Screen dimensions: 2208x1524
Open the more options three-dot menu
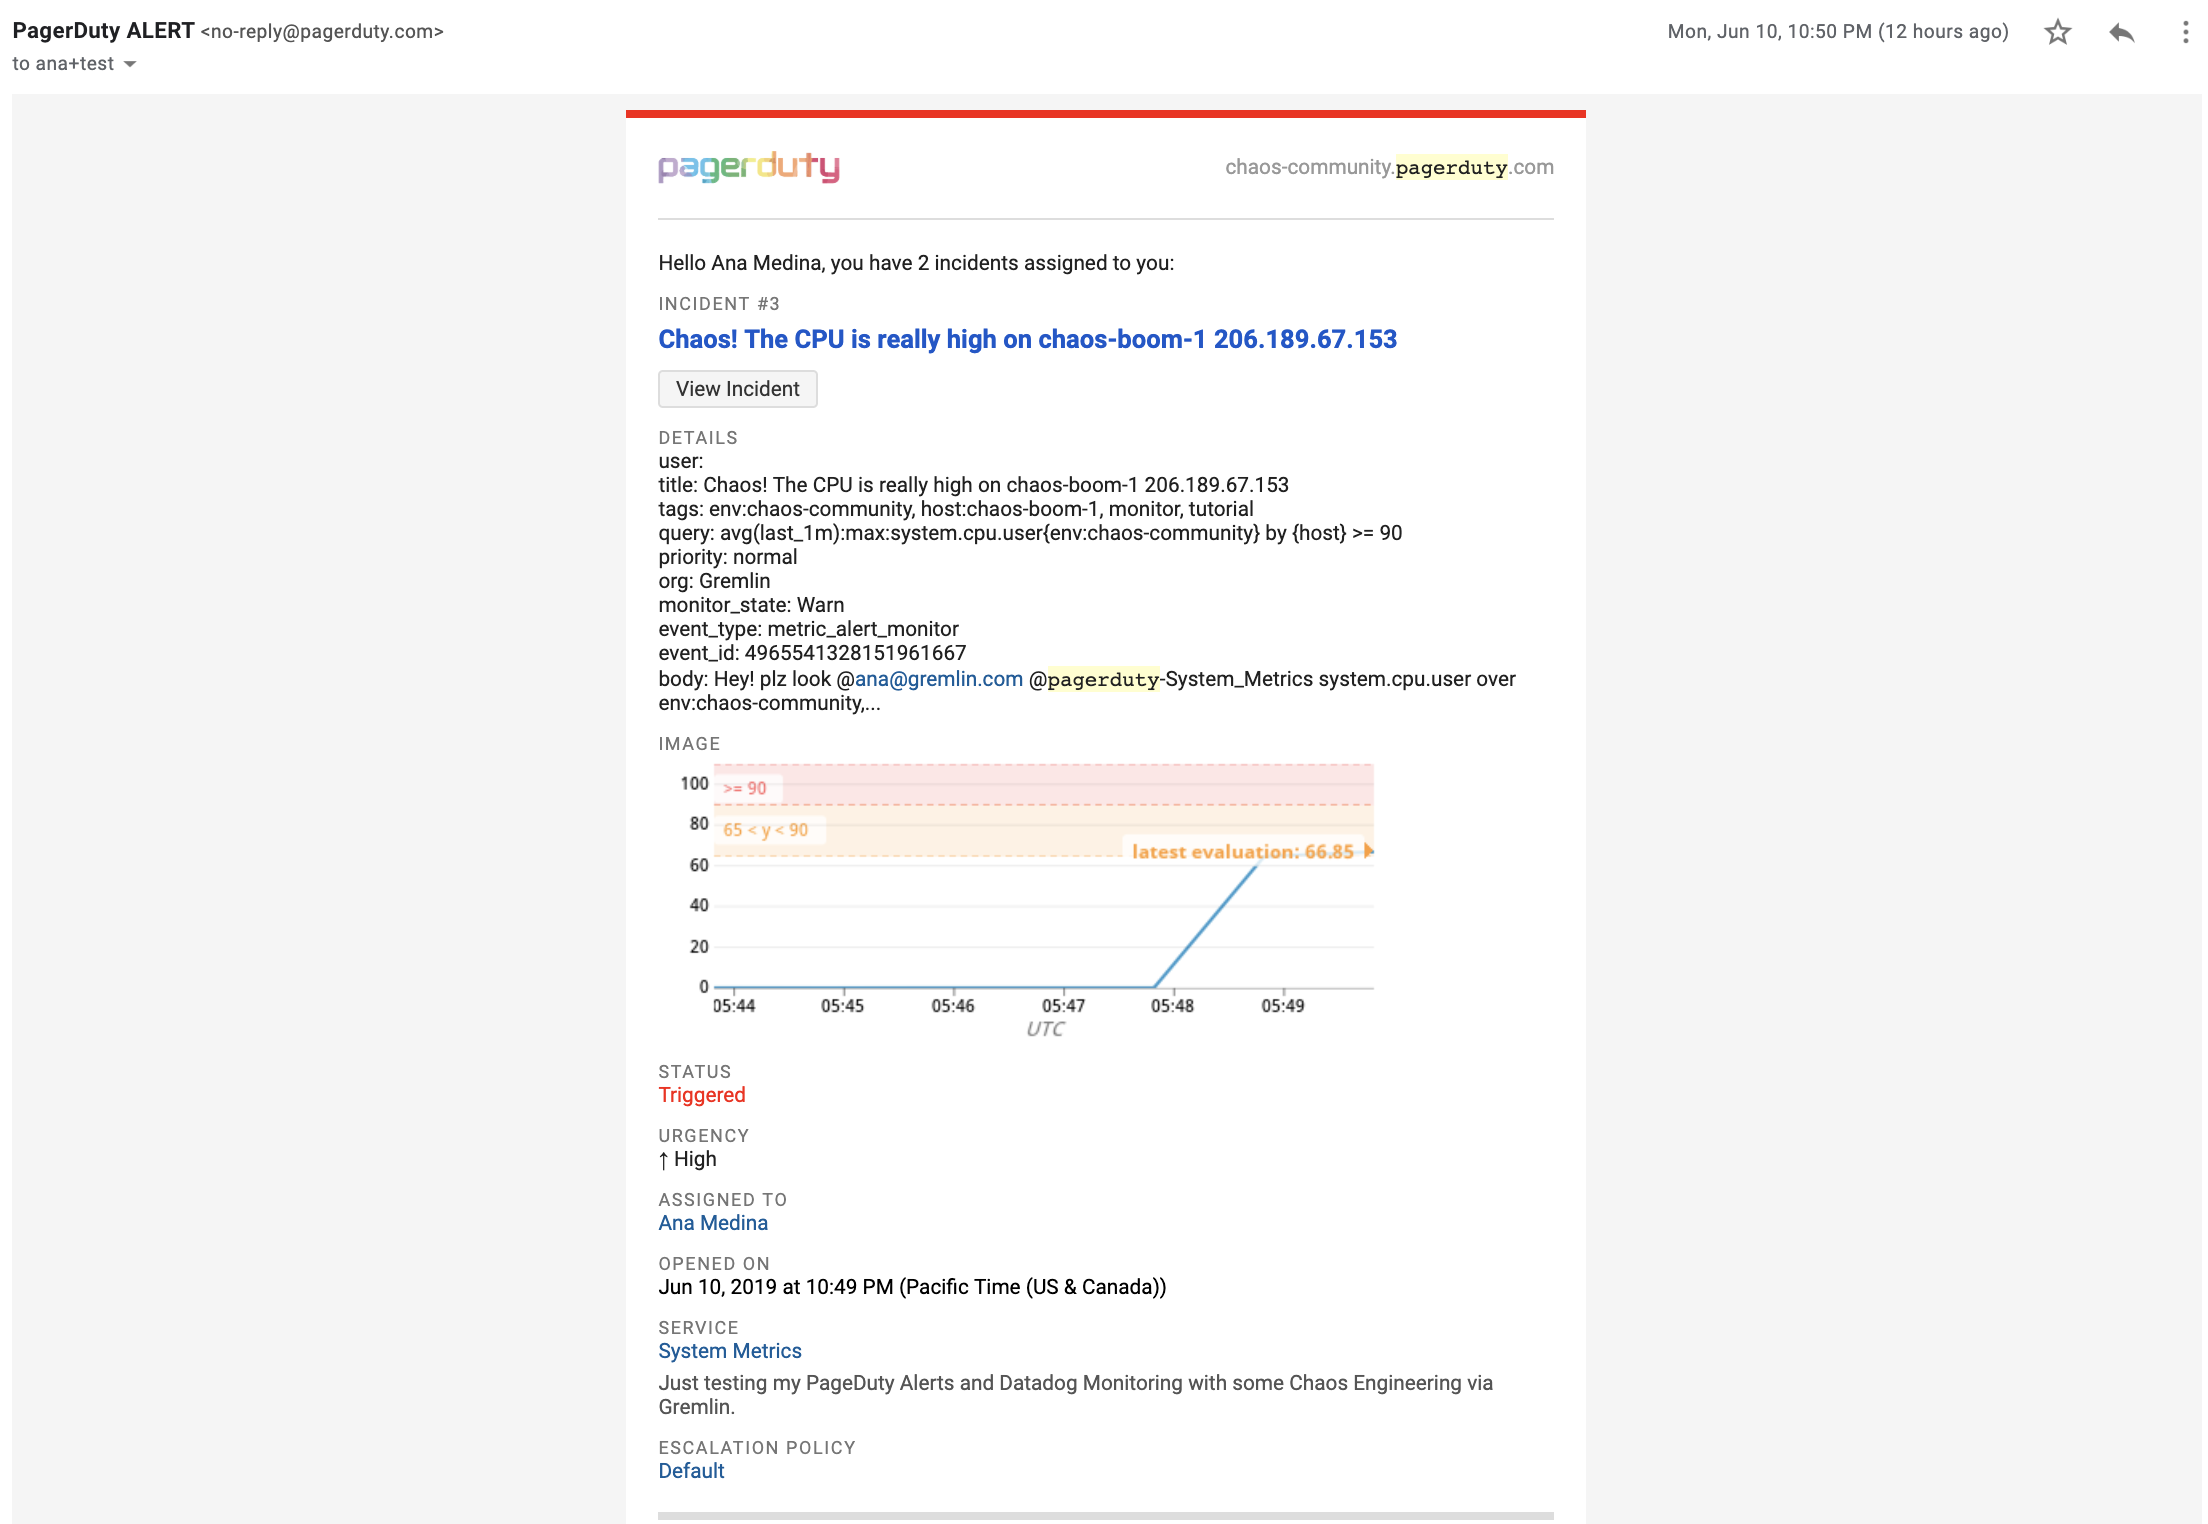click(x=2185, y=32)
